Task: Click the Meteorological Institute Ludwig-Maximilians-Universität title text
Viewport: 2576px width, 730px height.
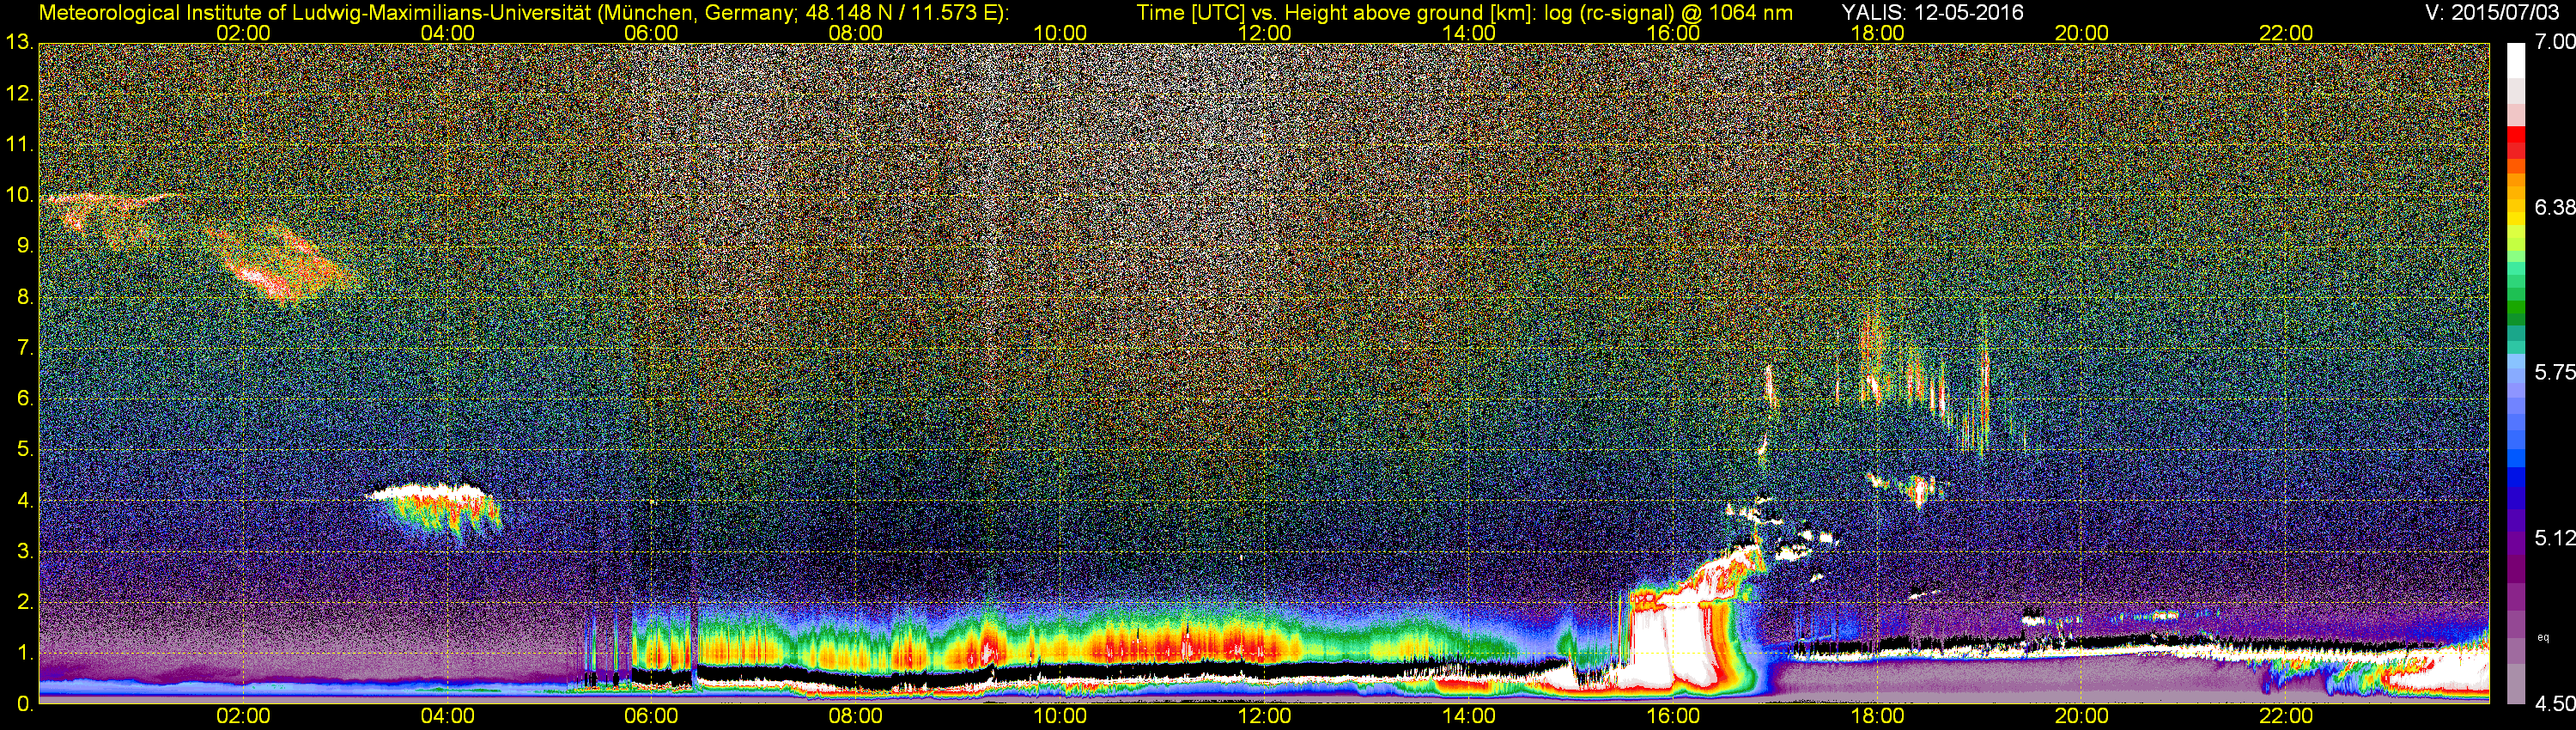Action: 523,13
